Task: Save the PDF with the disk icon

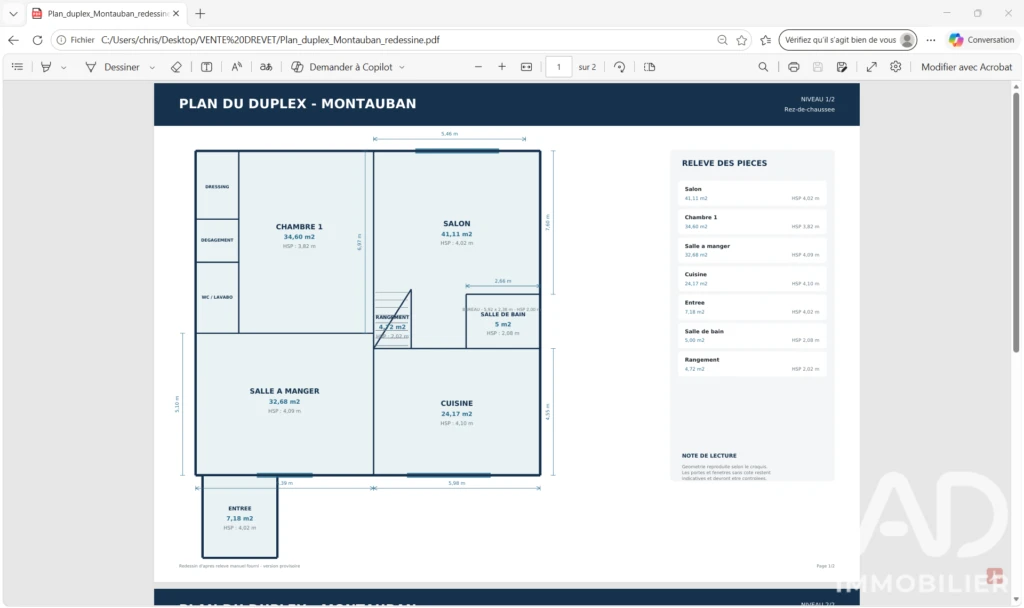Action: [818, 67]
